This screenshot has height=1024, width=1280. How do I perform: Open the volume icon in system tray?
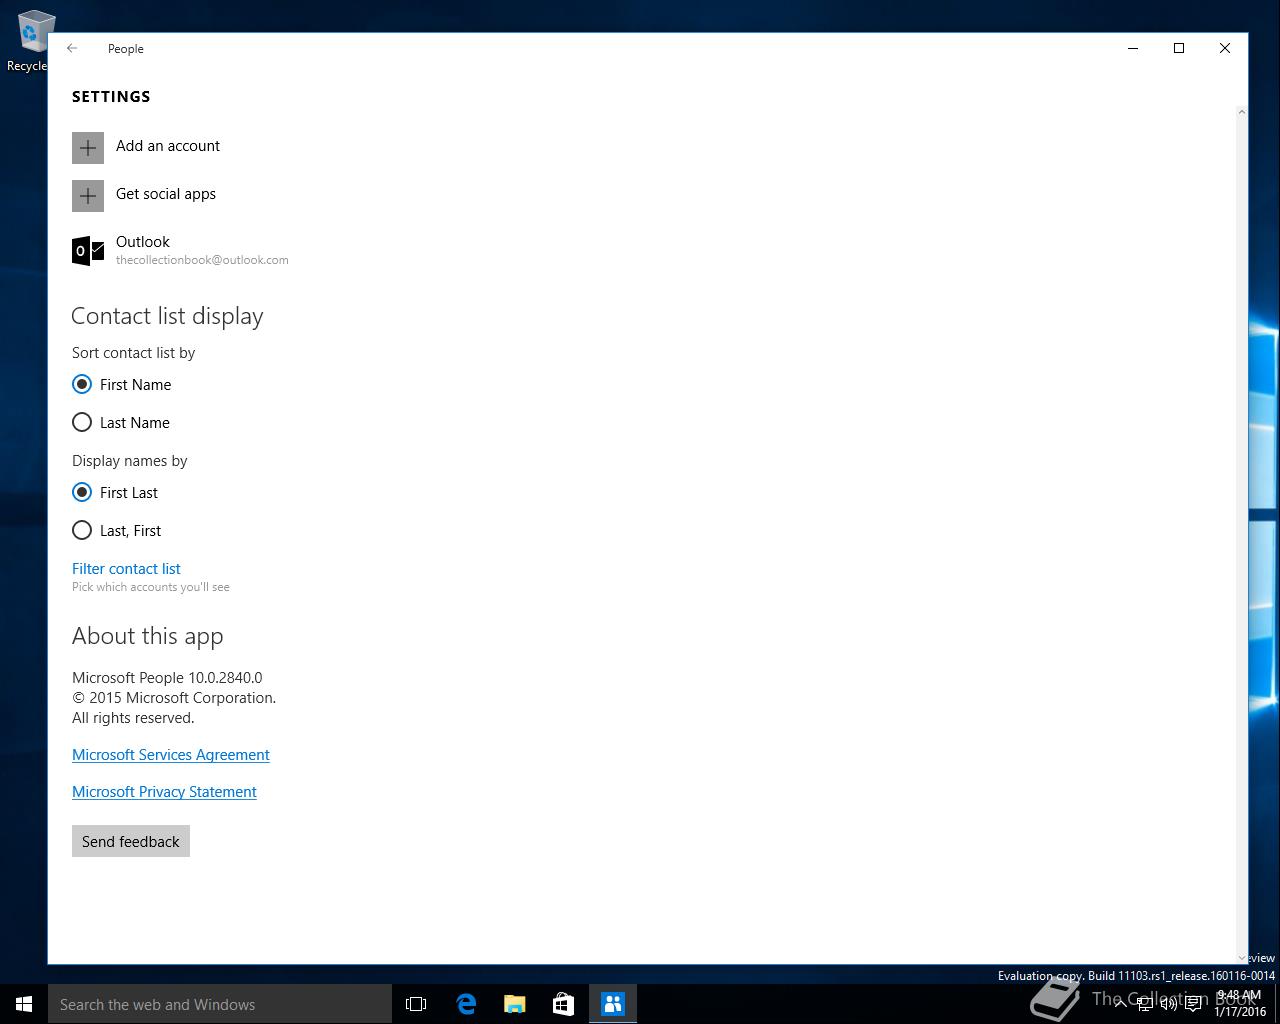(1169, 1004)
